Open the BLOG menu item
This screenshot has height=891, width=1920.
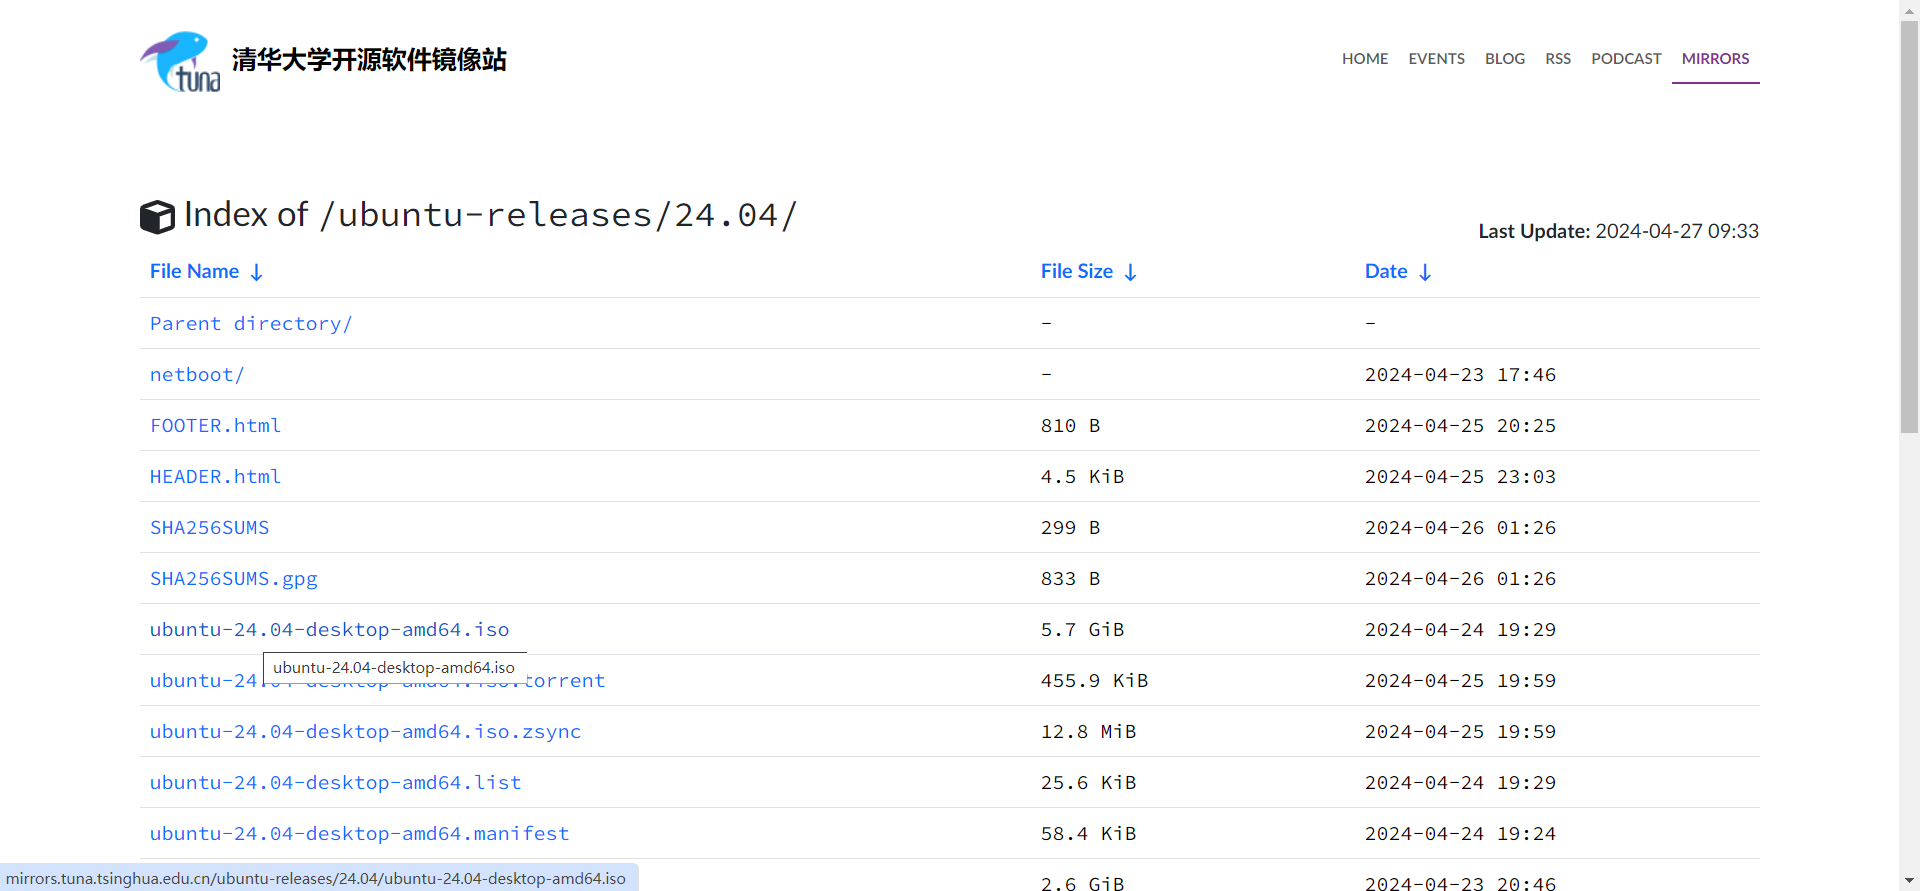click(x=1504, y=59)
